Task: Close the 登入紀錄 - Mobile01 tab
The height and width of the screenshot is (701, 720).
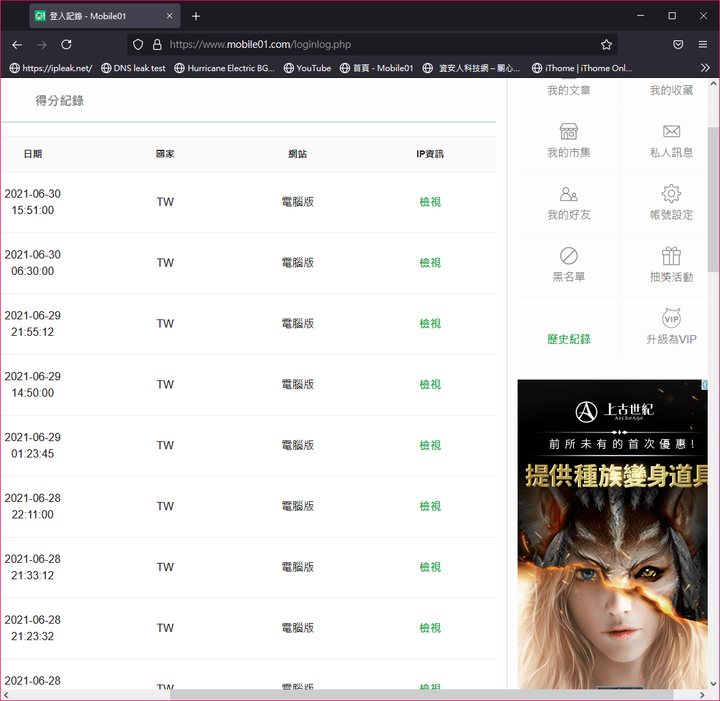Action: coord(169,16)
